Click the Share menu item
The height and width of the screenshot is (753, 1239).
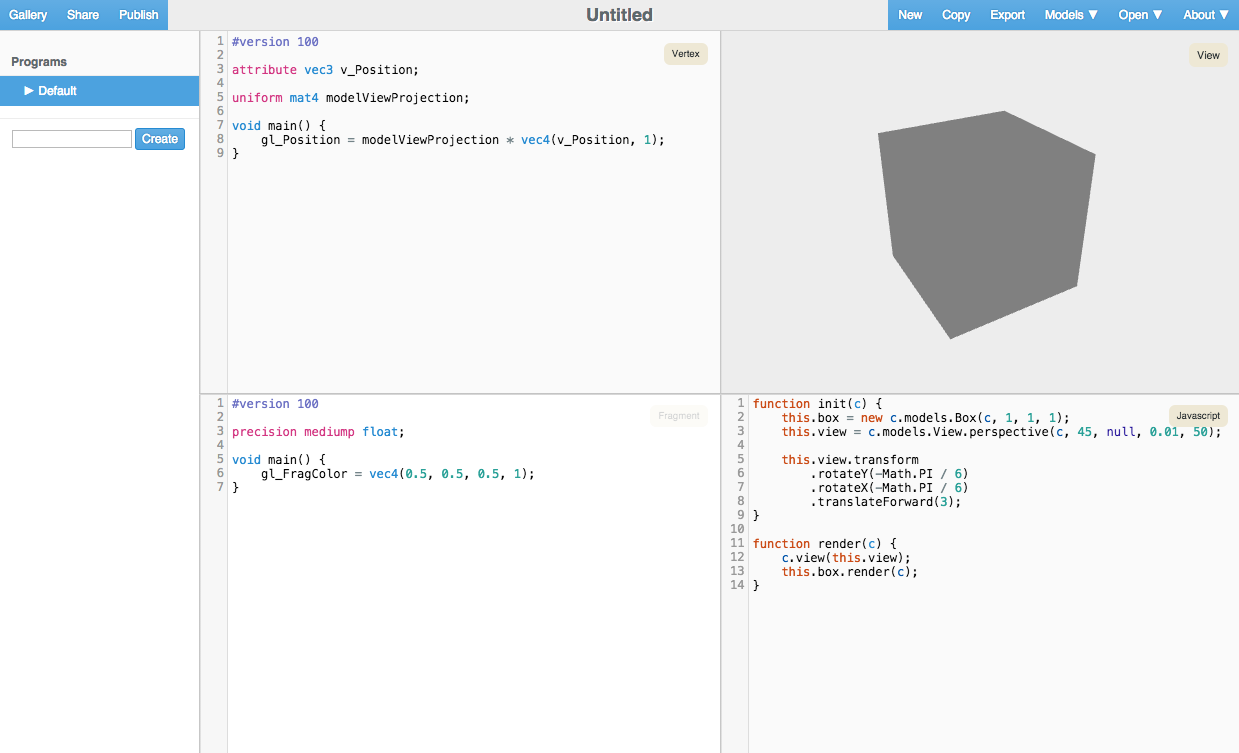click(x=83, y=15)
